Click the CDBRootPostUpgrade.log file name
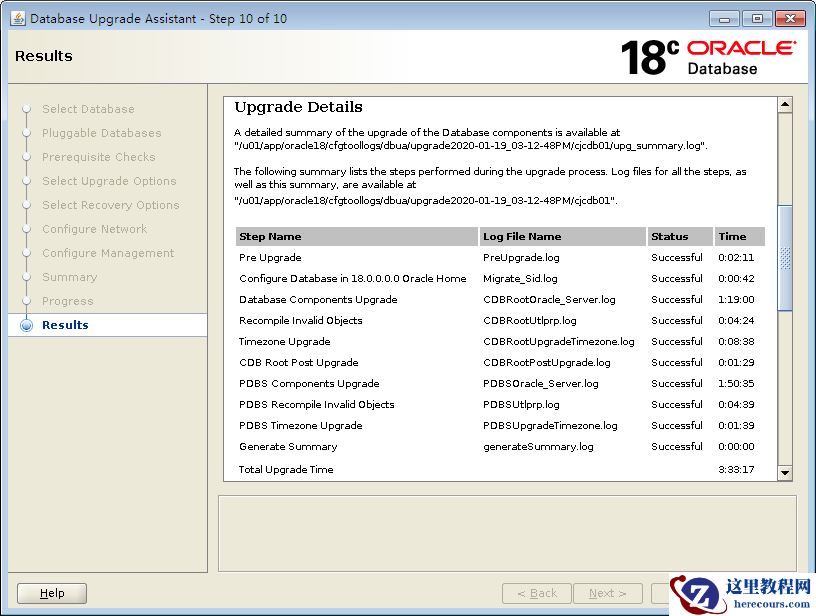This screenshot has height=616, width=816. point(547,363)
